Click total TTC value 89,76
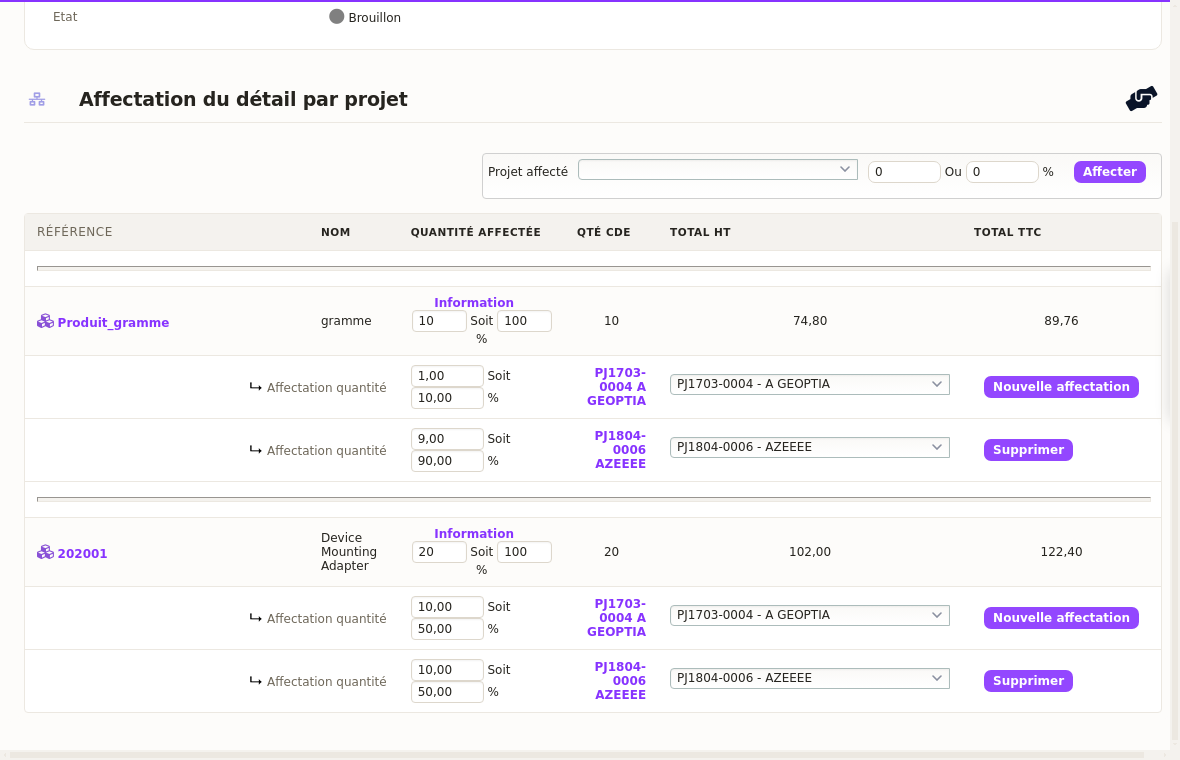Viewport: 1180px width, 760px height. pyautogui.click(x=1061, y=321)
